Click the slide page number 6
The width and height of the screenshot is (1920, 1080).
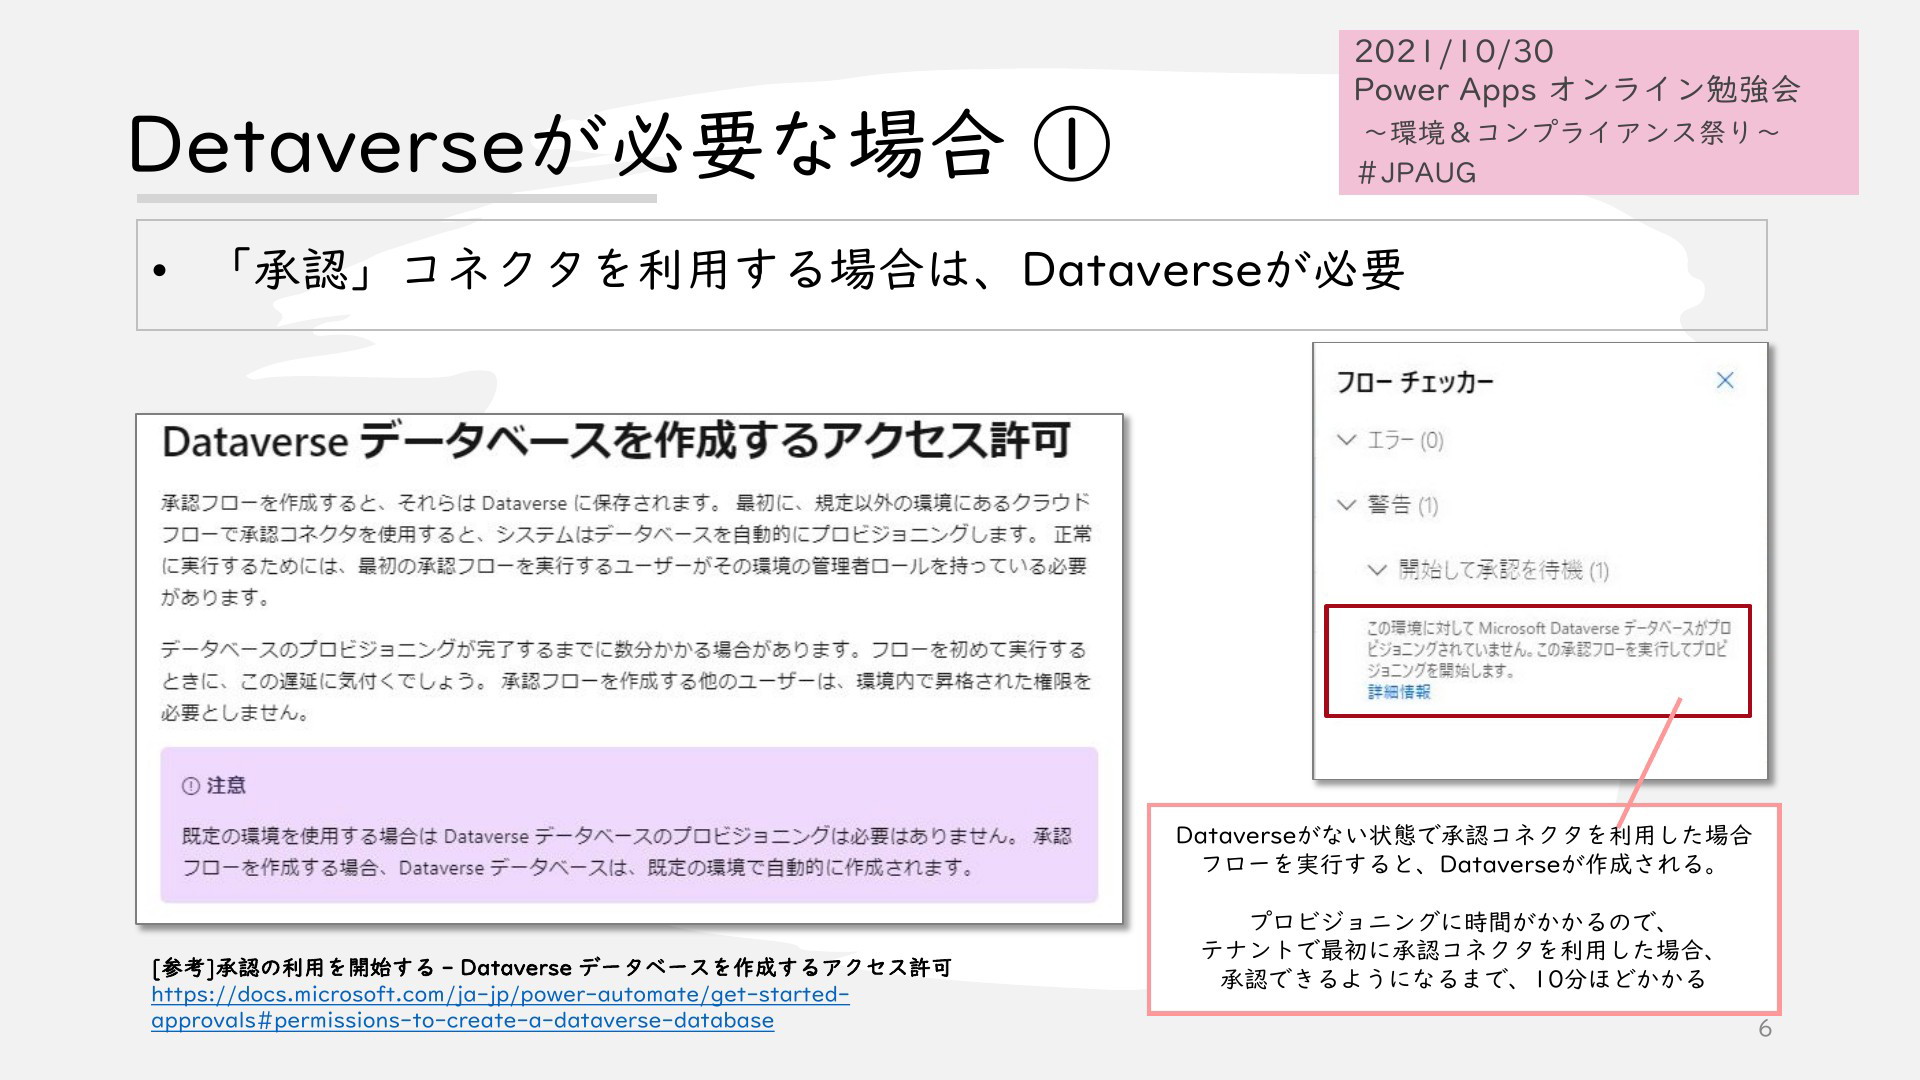pos(1765,1029)
